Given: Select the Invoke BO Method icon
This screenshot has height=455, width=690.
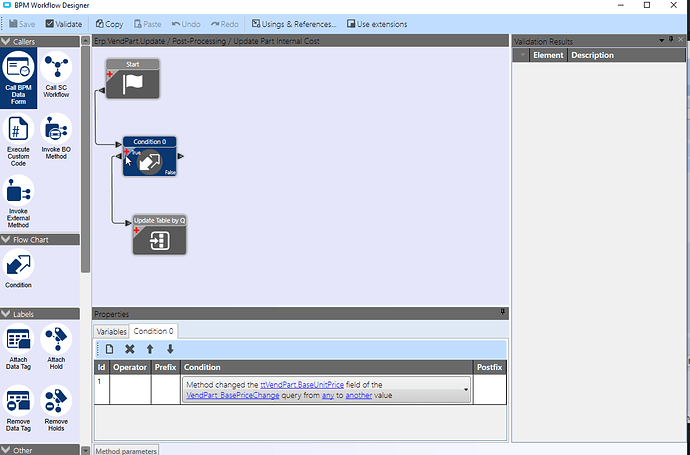Looking at the screenshot, I should [x=56, y=136].
